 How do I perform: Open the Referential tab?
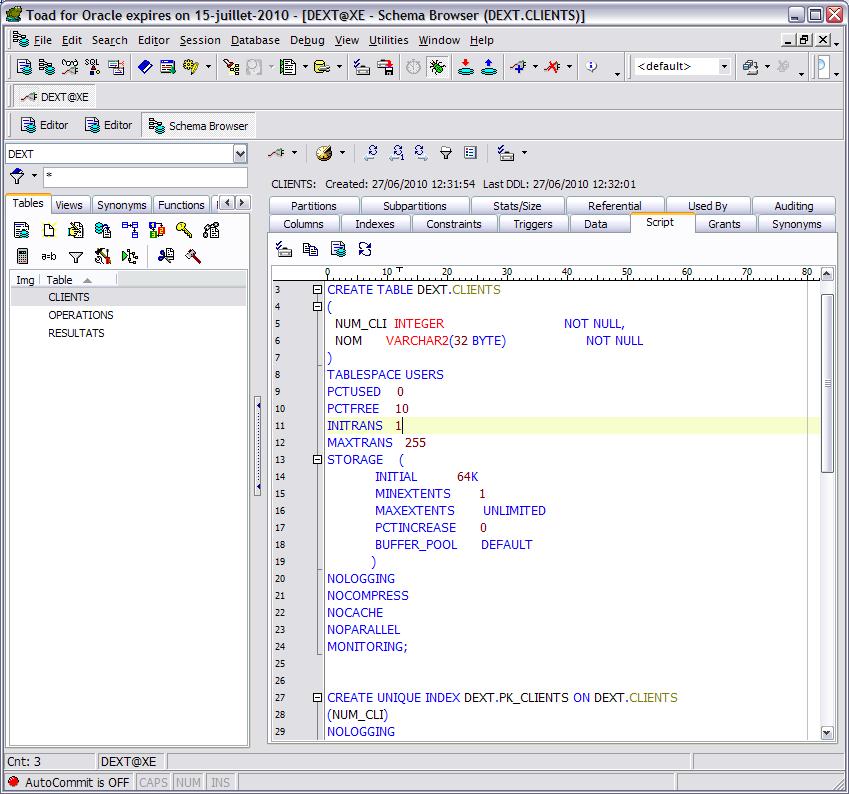point(615,206)
